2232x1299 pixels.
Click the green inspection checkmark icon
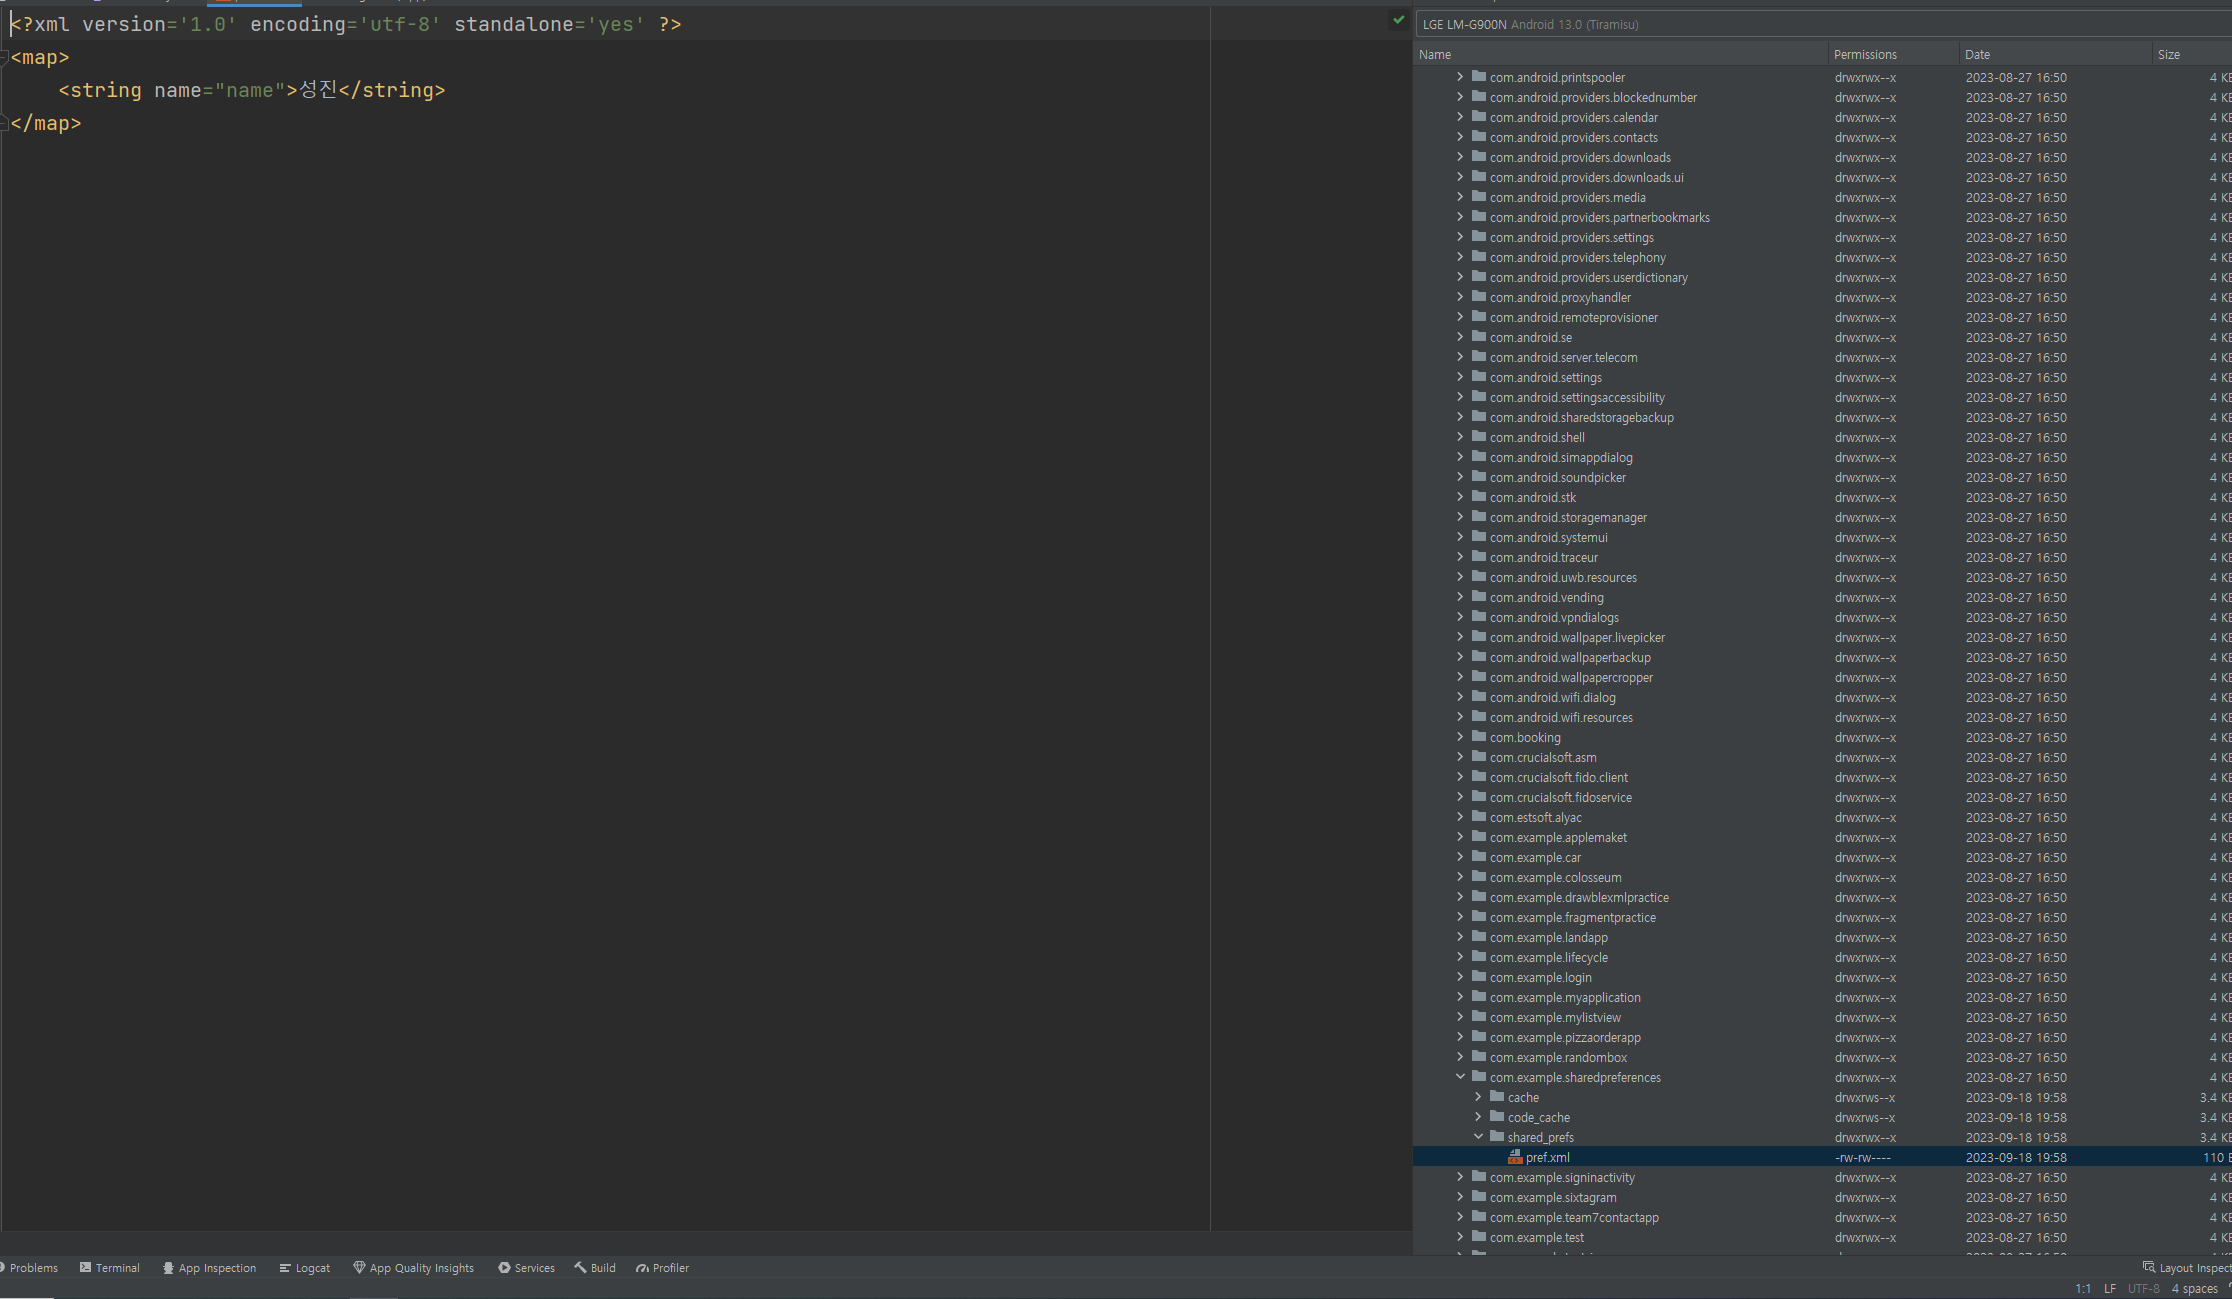(1398, 20)
